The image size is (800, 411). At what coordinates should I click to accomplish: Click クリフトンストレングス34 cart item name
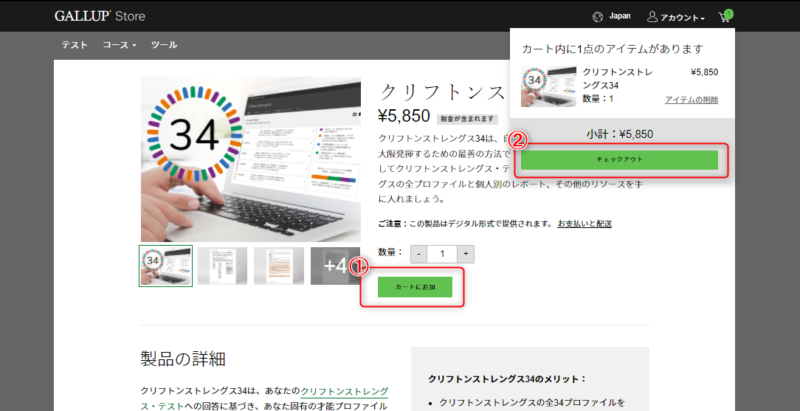[x=617, y=79]
